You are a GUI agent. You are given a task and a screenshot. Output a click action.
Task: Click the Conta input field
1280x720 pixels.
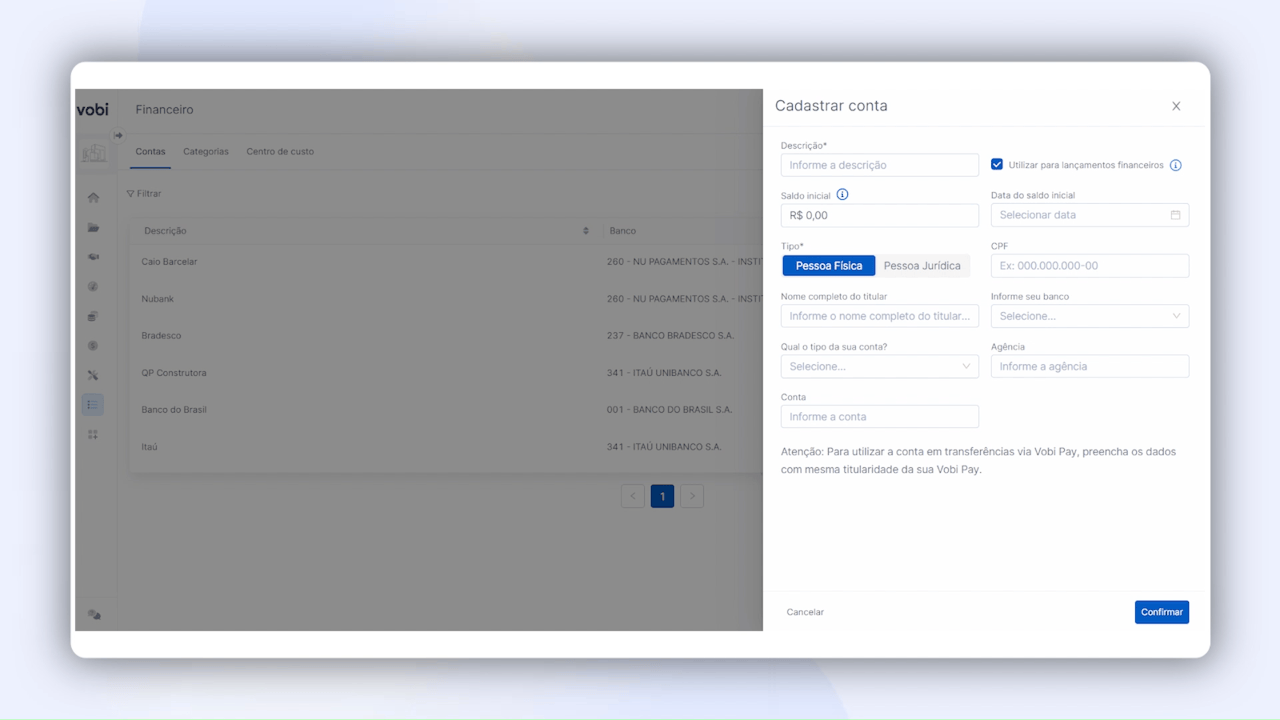tap(880, 417)
